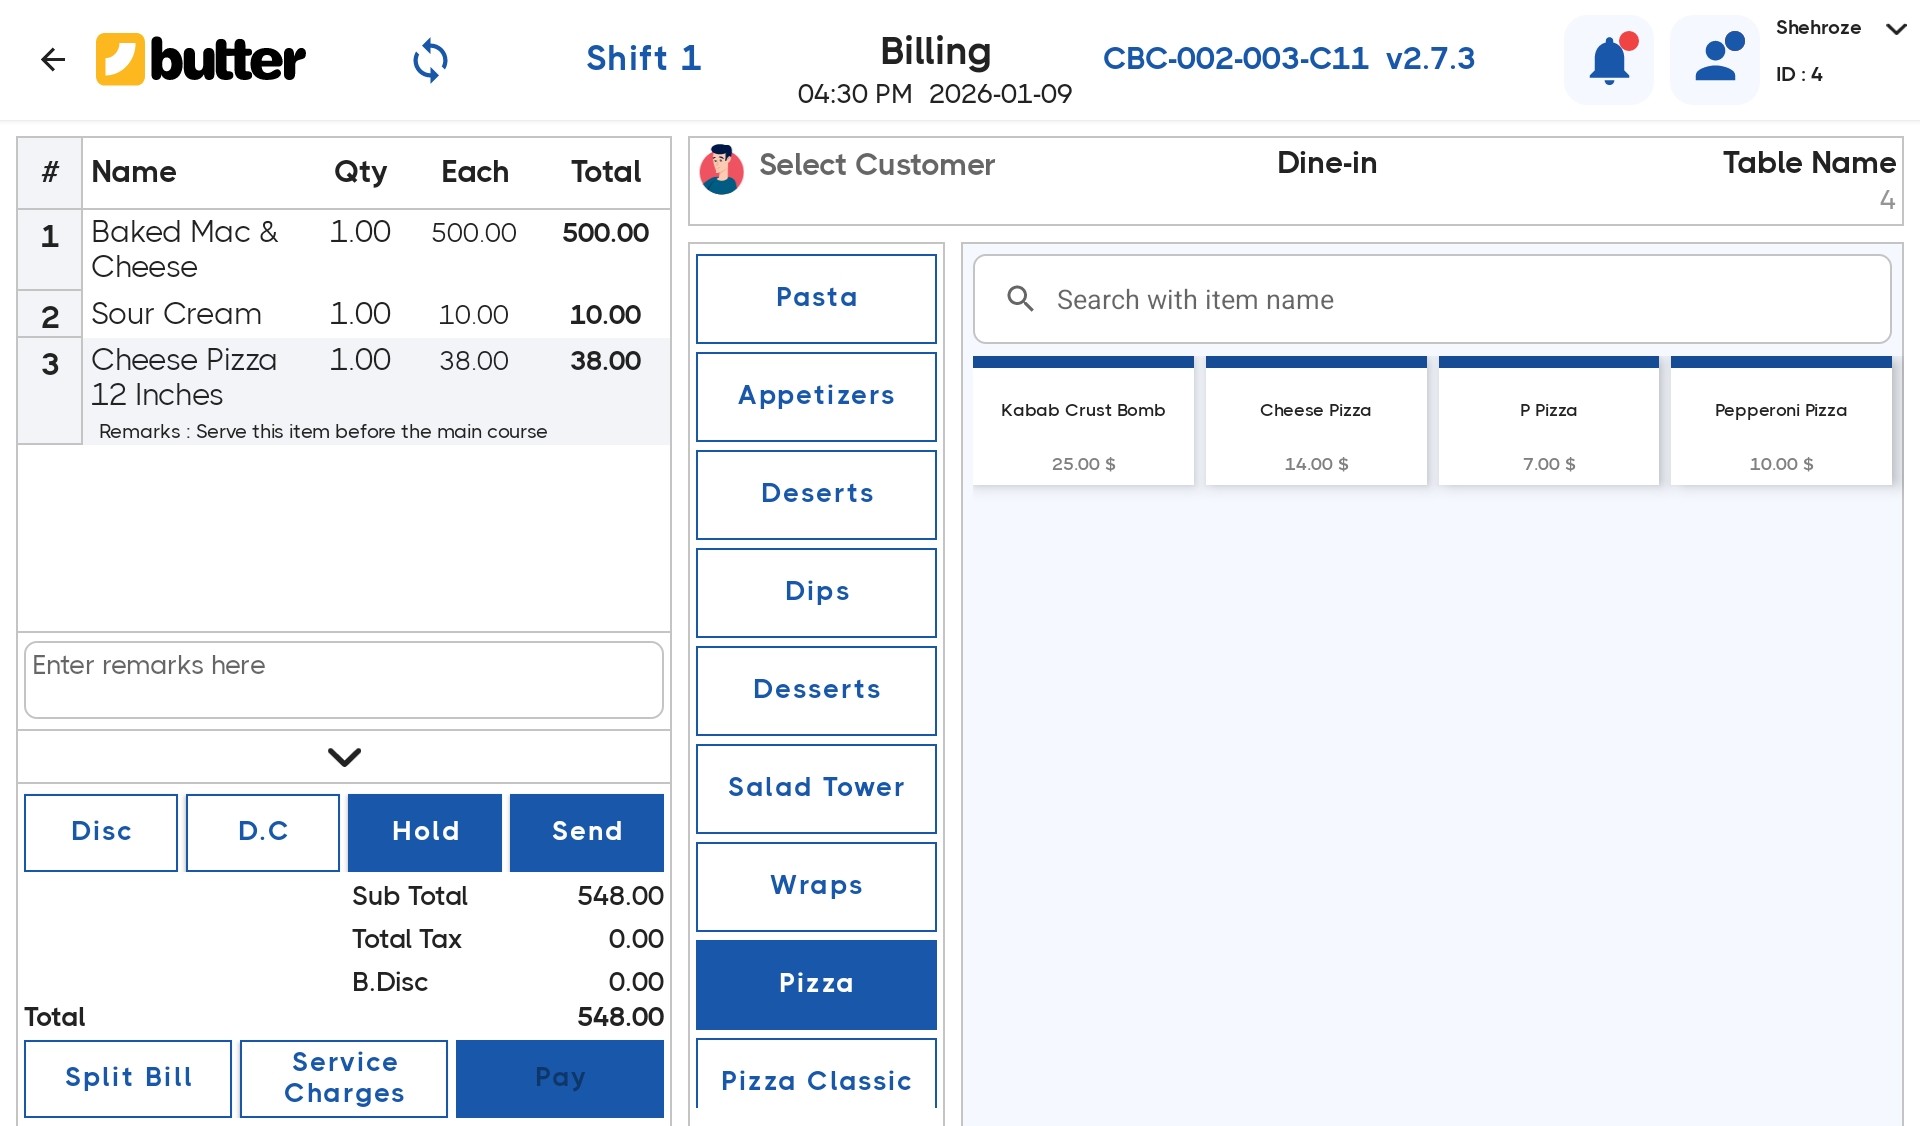The height and width of the screenshot is (1126, 1920).
Task: Click the butter logo
Action: (x=200, y=59)
